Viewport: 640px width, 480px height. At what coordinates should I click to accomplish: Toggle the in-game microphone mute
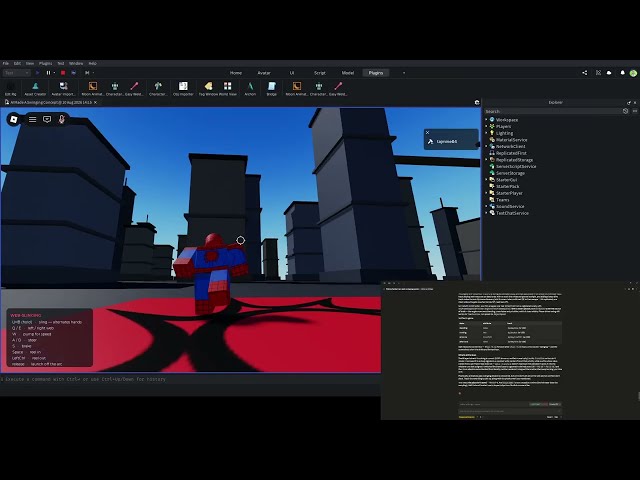pyautogui.click(x=62, y=119)
